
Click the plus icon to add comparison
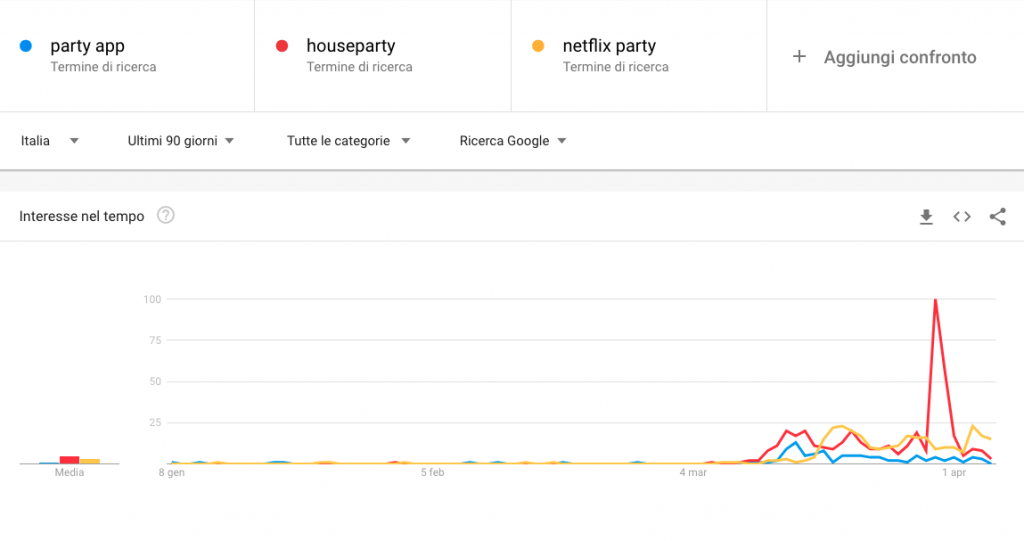coord(799,57)
